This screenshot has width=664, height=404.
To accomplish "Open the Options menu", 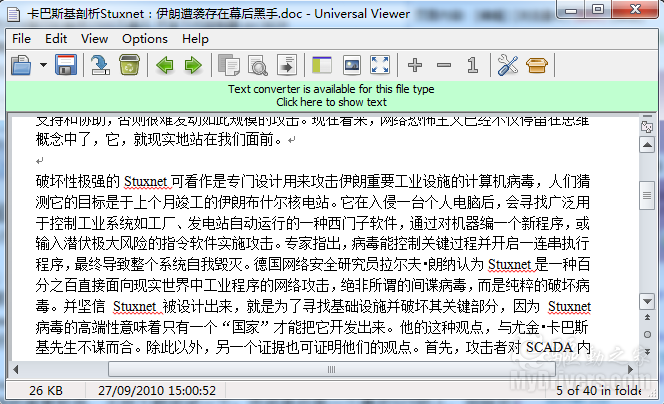I will pos(145,39).
